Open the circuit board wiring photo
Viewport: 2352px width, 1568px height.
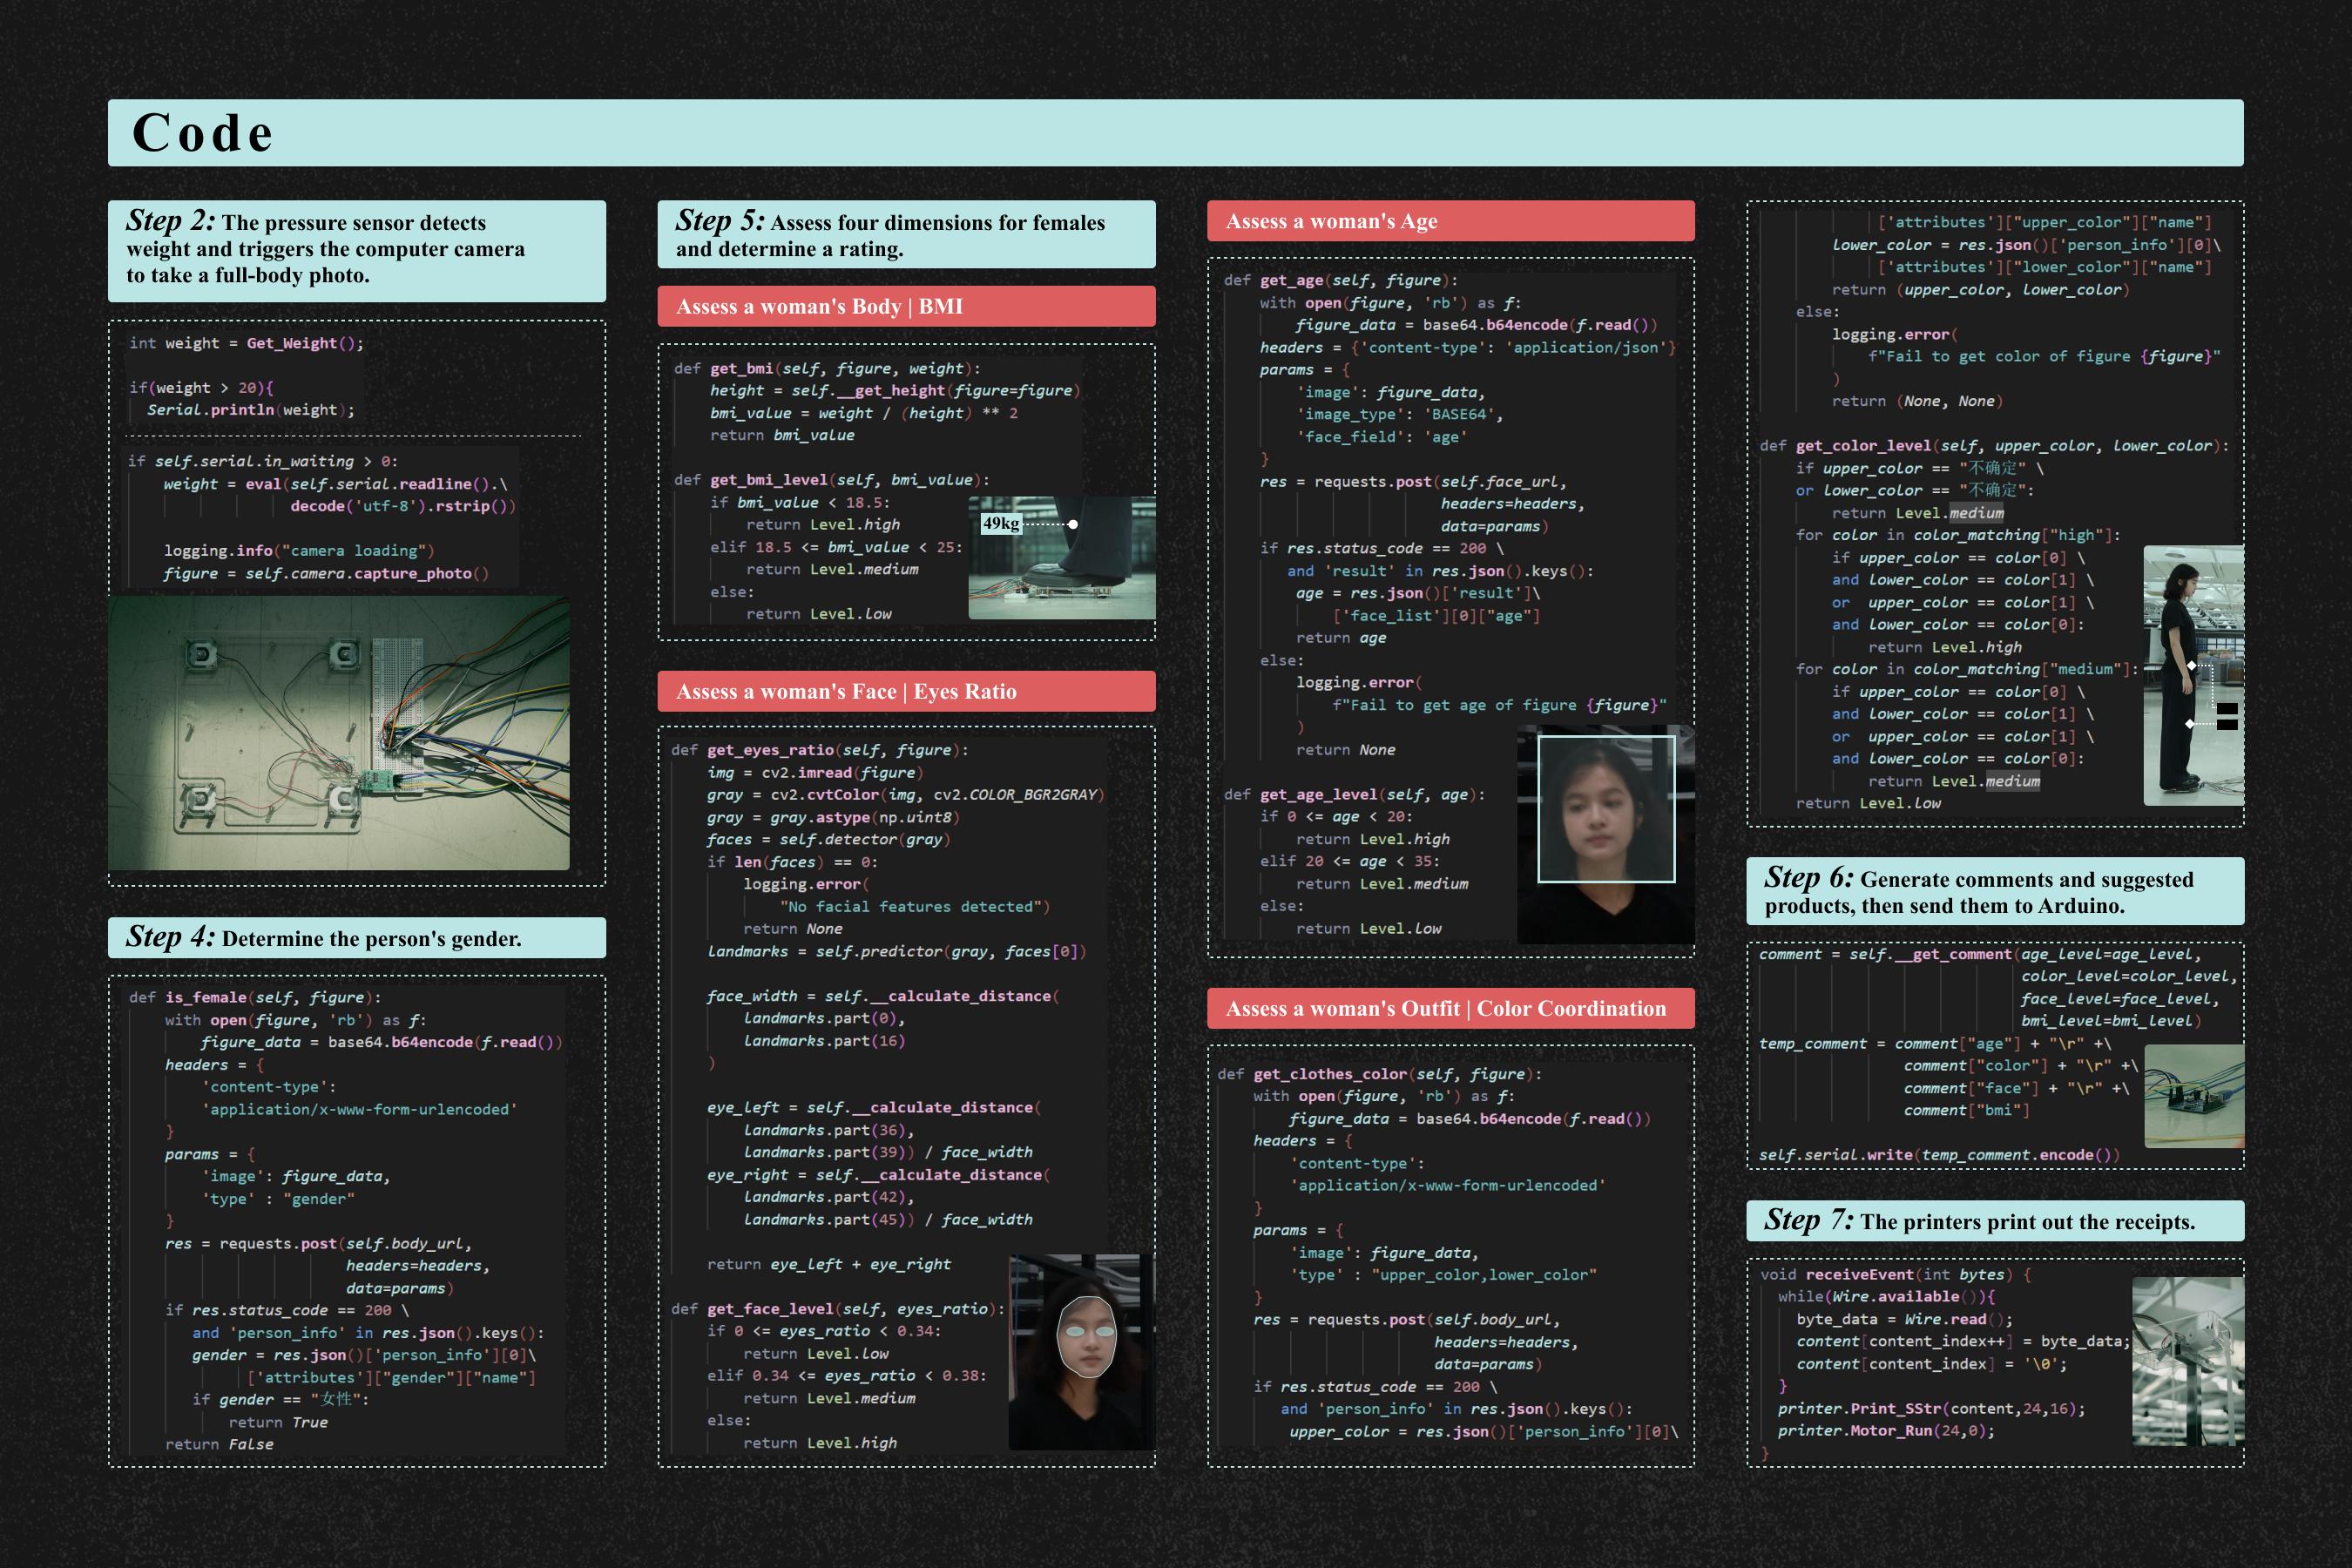[338, 733]
